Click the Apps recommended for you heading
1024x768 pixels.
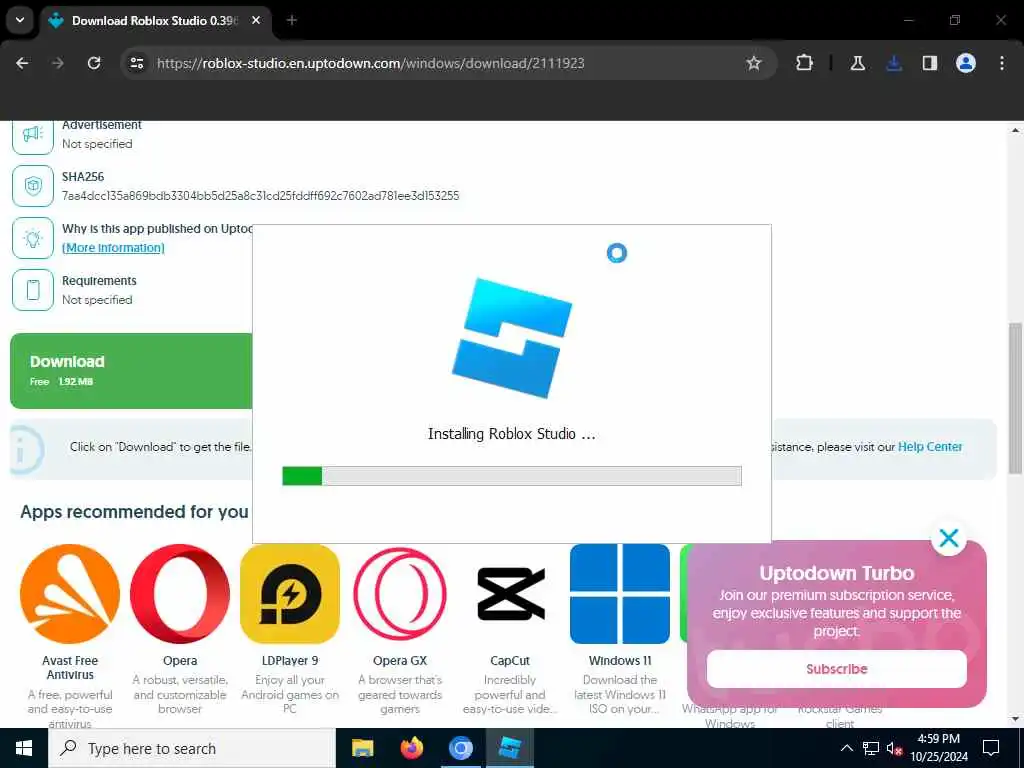pos(134,511)
